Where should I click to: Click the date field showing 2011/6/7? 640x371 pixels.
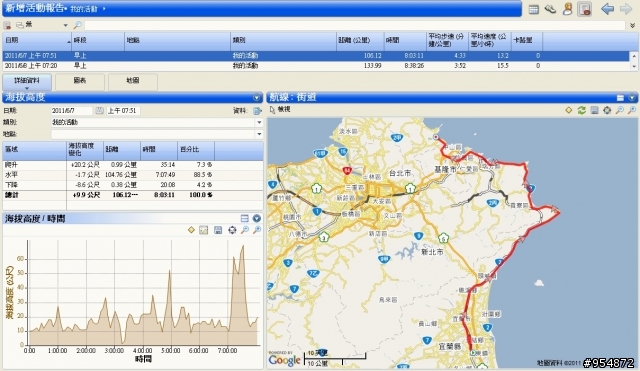pos(72,111)
